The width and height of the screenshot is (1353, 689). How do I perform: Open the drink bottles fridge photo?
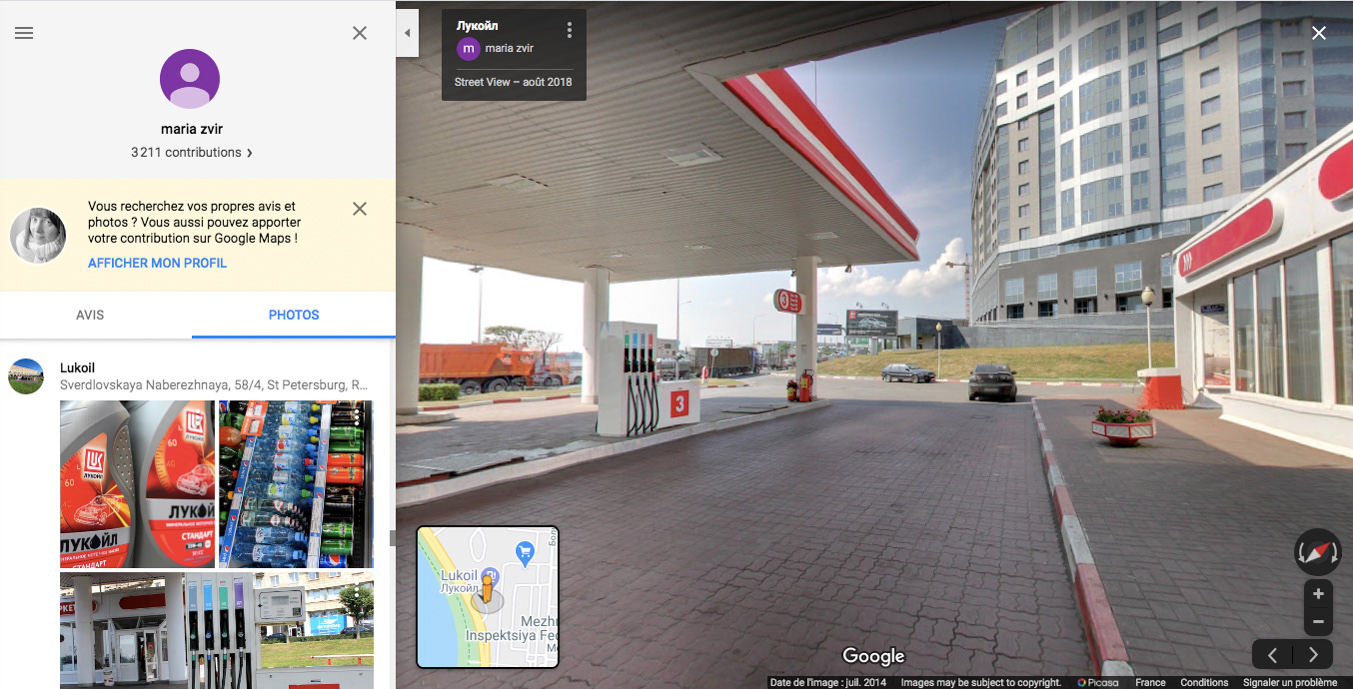(296, 484)
